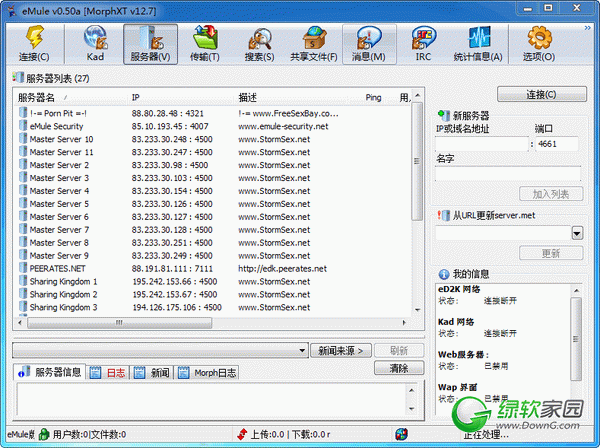Switch to the 日志 log tab
The width and height of the screenshot is (600, 448).
point(108,372)
